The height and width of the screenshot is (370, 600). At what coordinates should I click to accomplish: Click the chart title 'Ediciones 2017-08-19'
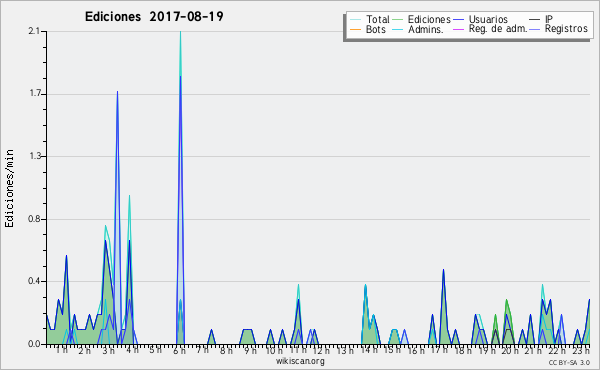point(154,16)
